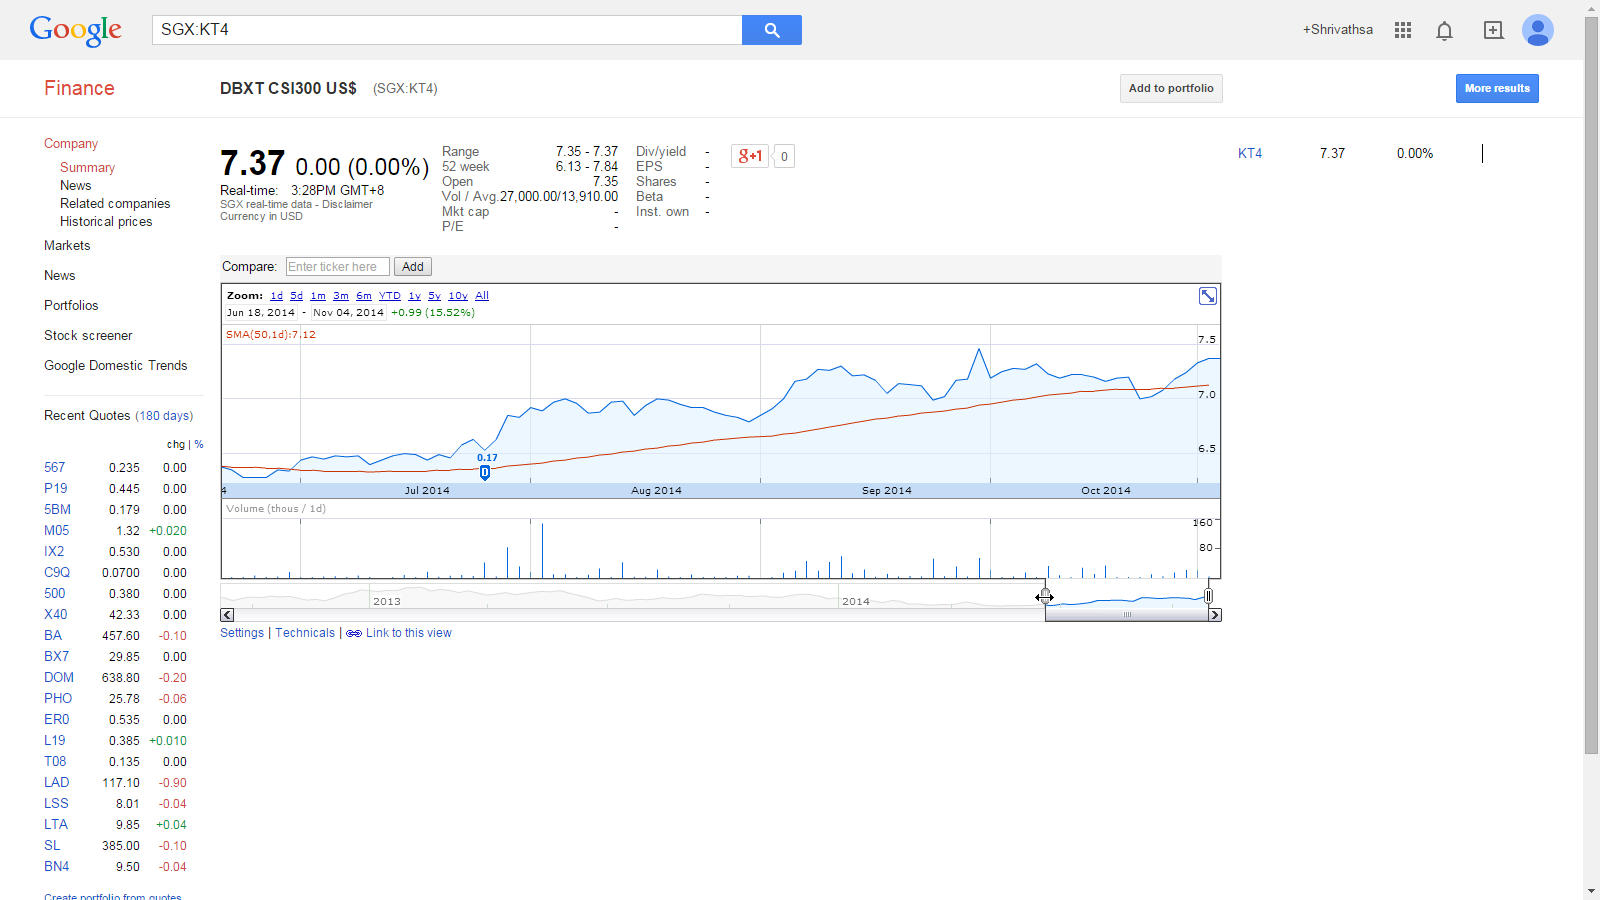Image resolution: width=1600 pixels, height=900 pixels.
Task: Open recent quote 5BM
Action: click(57, 509)
